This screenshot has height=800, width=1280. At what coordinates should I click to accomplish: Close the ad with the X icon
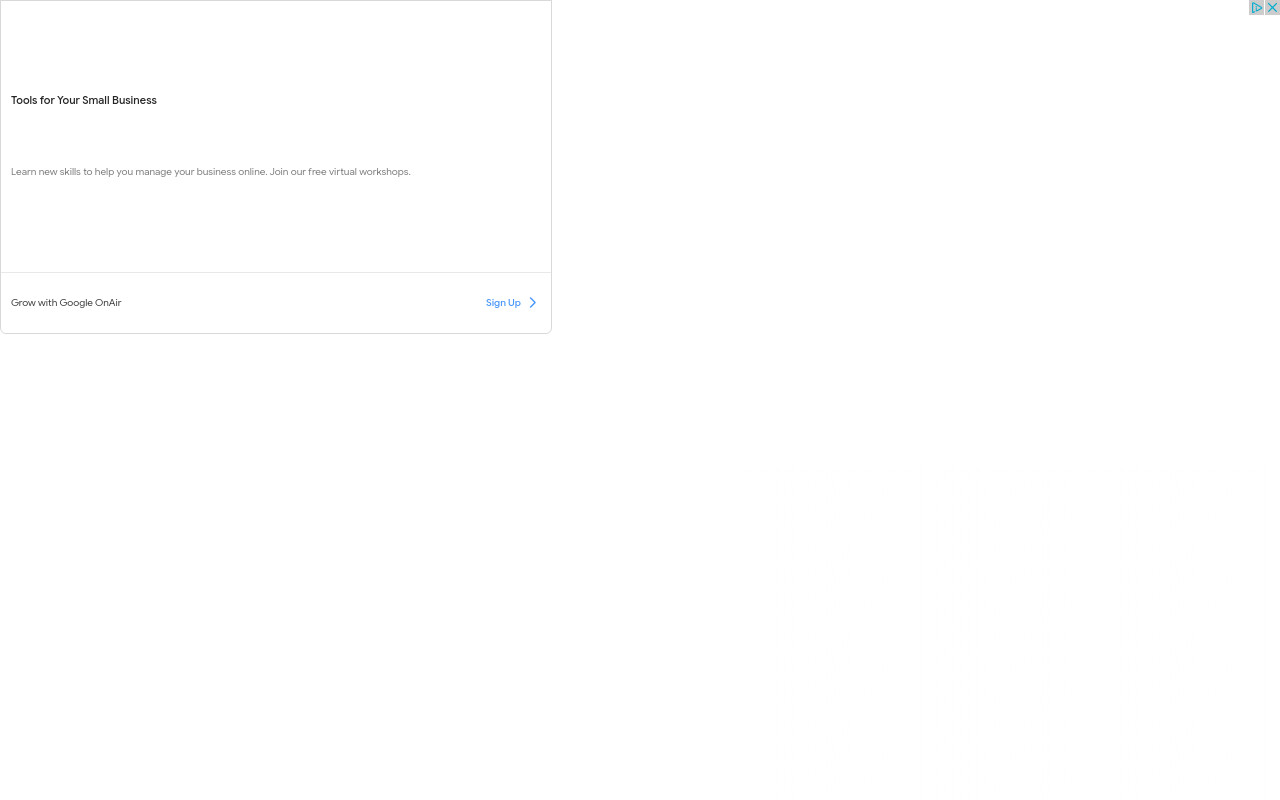[1272, 8]
